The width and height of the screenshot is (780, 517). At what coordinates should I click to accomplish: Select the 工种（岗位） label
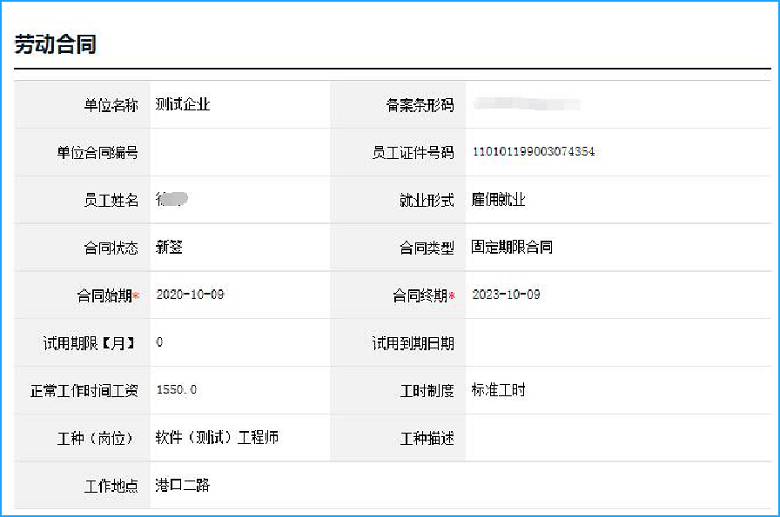coord(97,438)
